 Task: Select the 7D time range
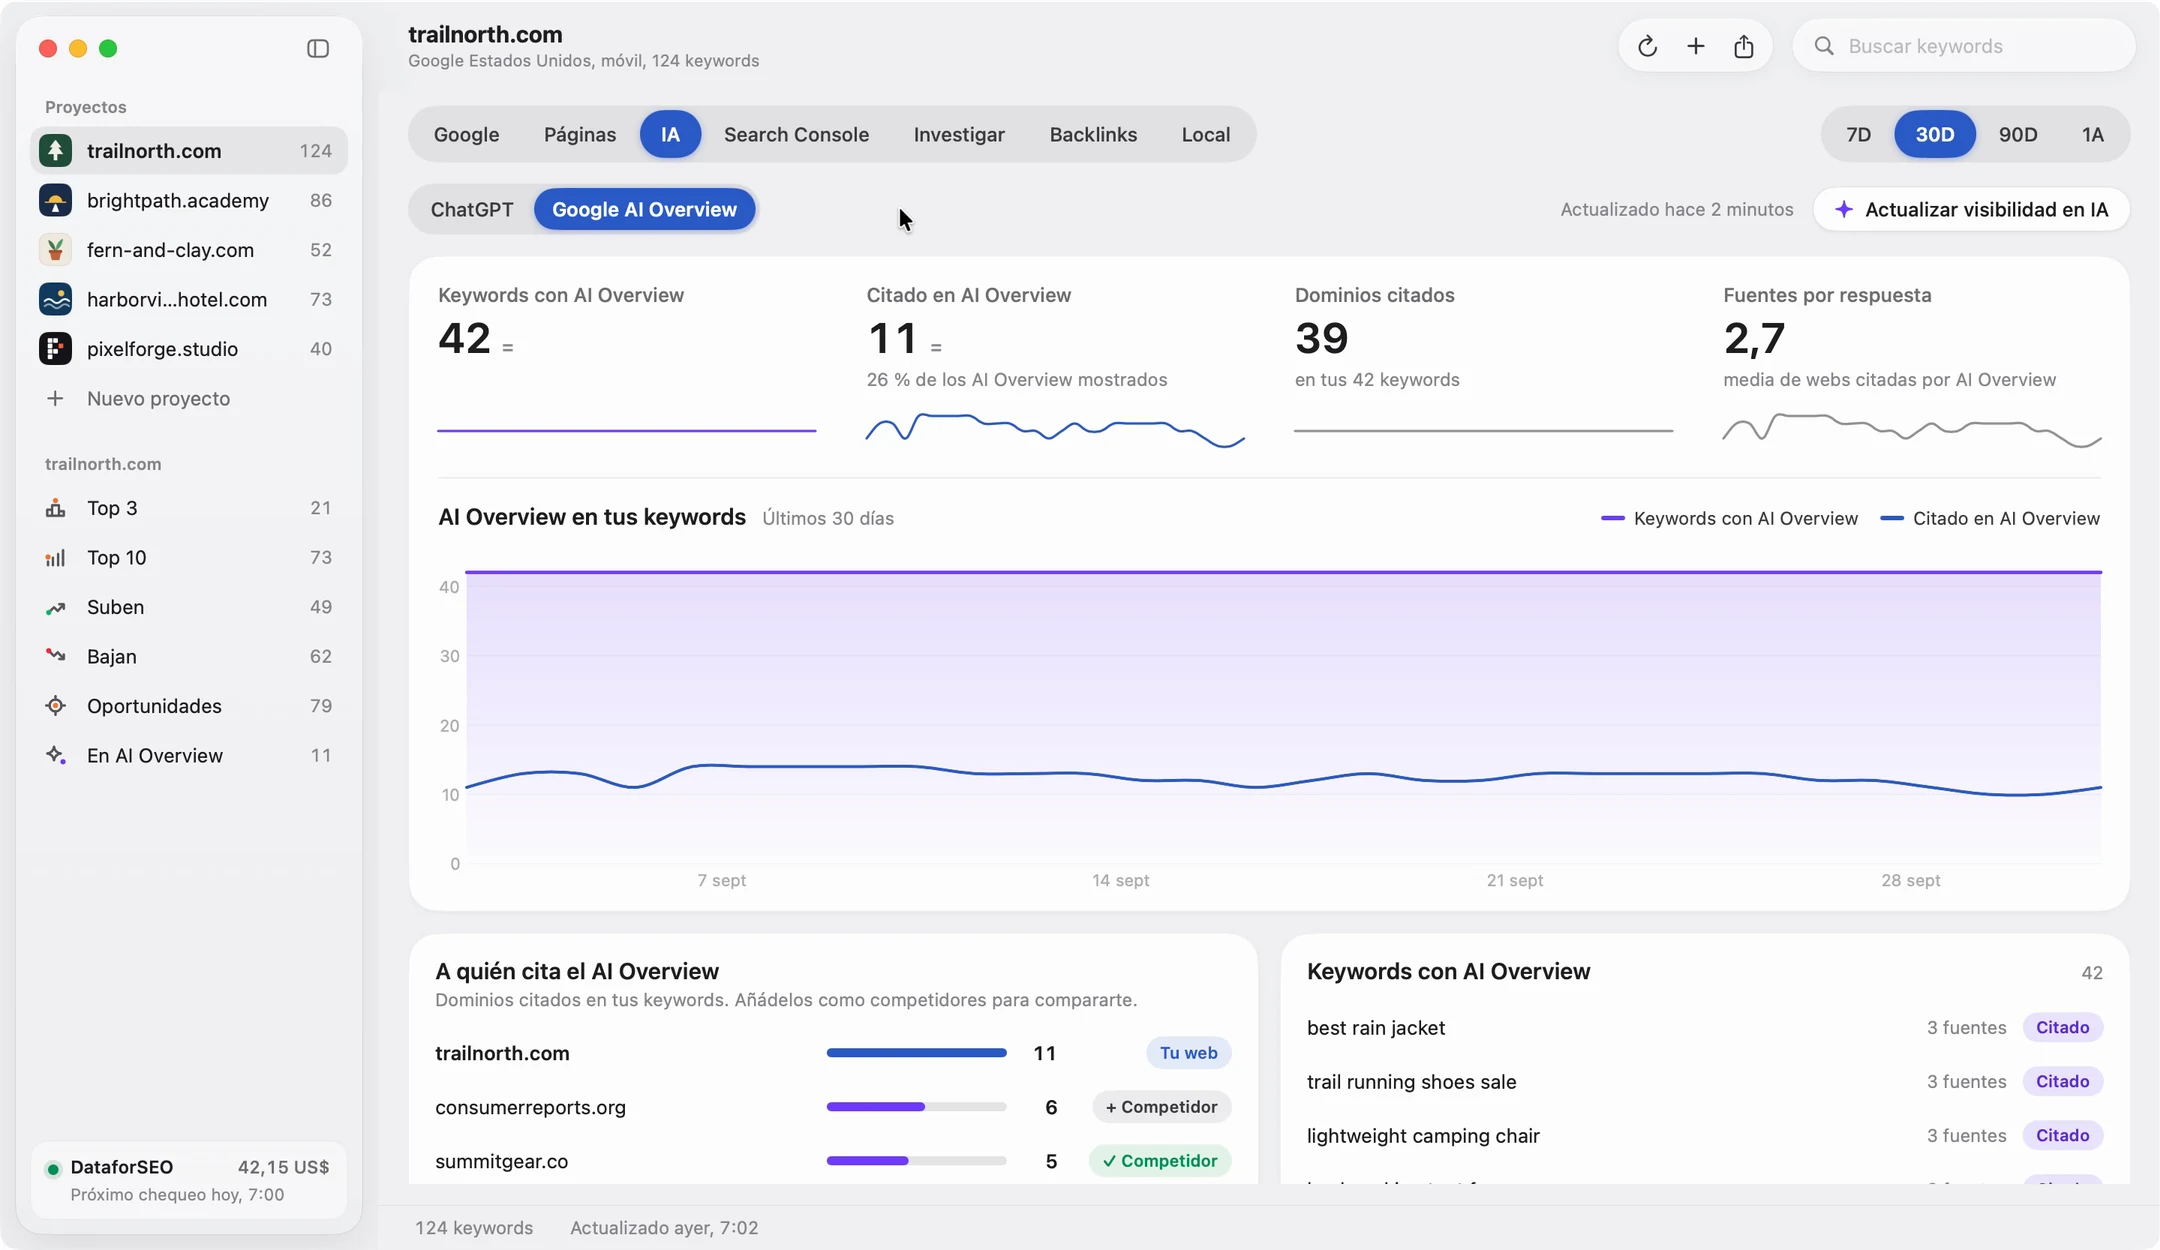pos(1858,134)
